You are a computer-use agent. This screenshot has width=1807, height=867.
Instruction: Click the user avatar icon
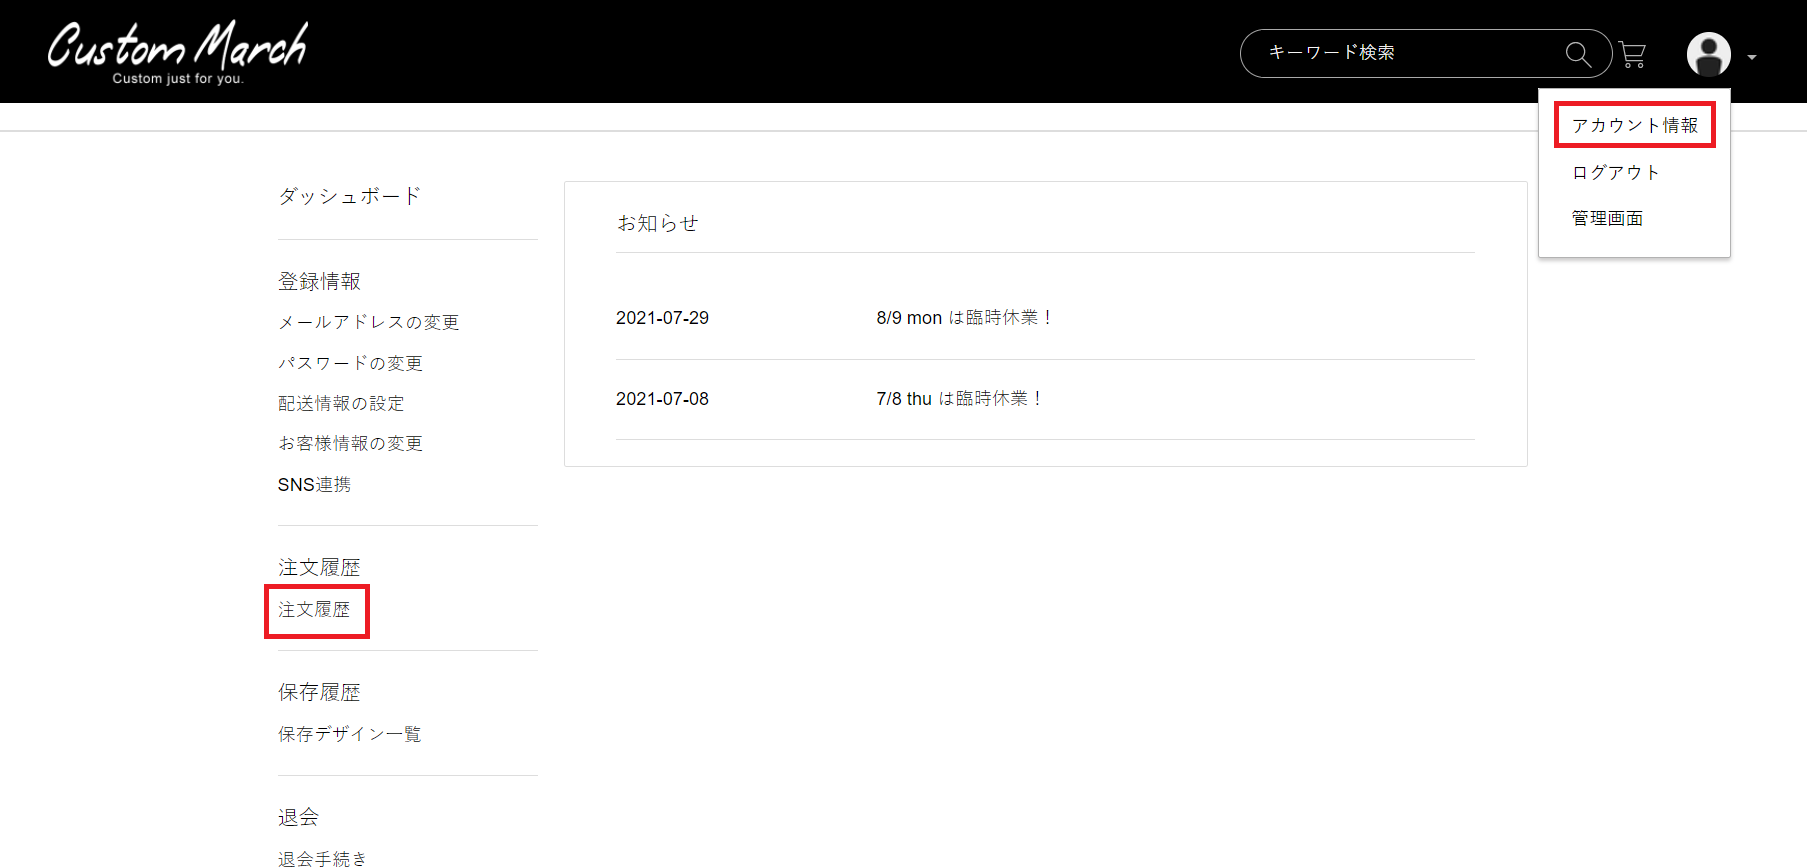[1709, 54]
